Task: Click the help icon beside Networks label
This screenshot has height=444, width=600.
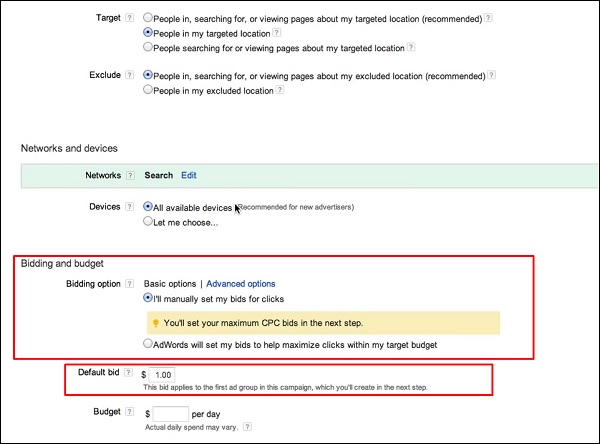Action: pos(131,175)
